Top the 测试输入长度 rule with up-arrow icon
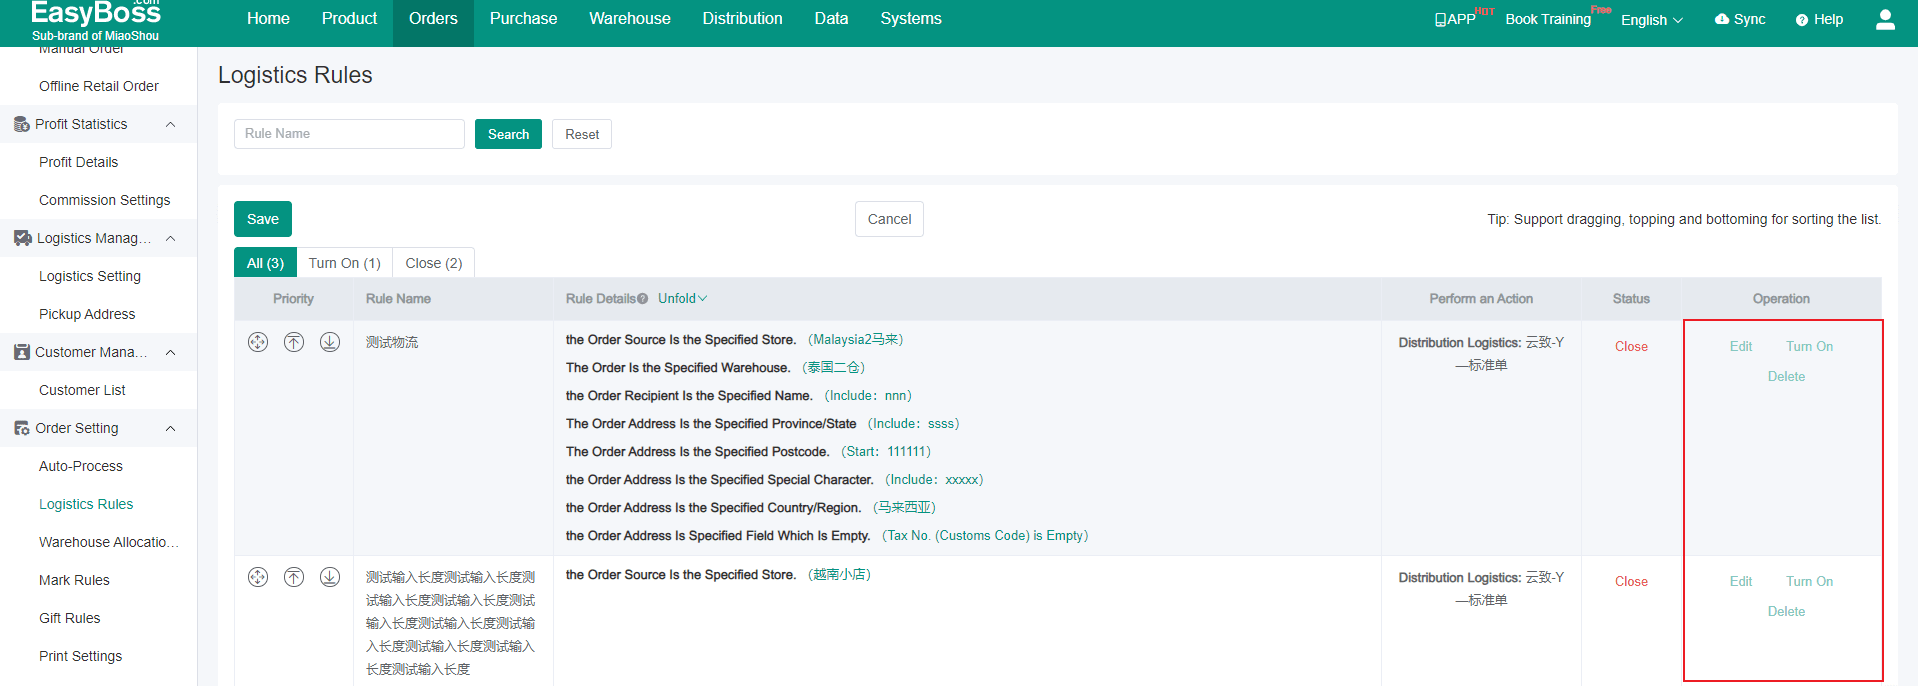 (x=294, y=577)
